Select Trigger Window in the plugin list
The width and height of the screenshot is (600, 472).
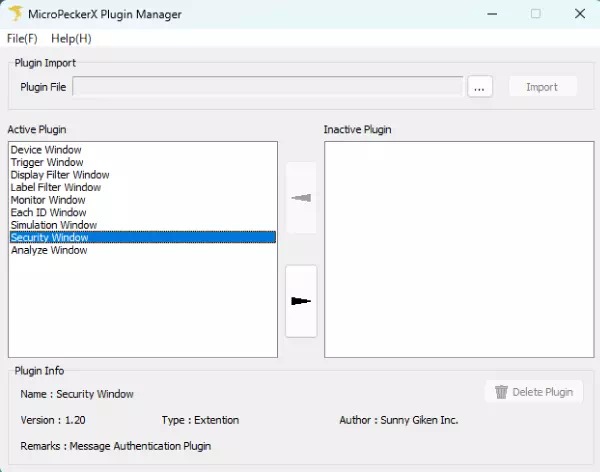point(47,162)
